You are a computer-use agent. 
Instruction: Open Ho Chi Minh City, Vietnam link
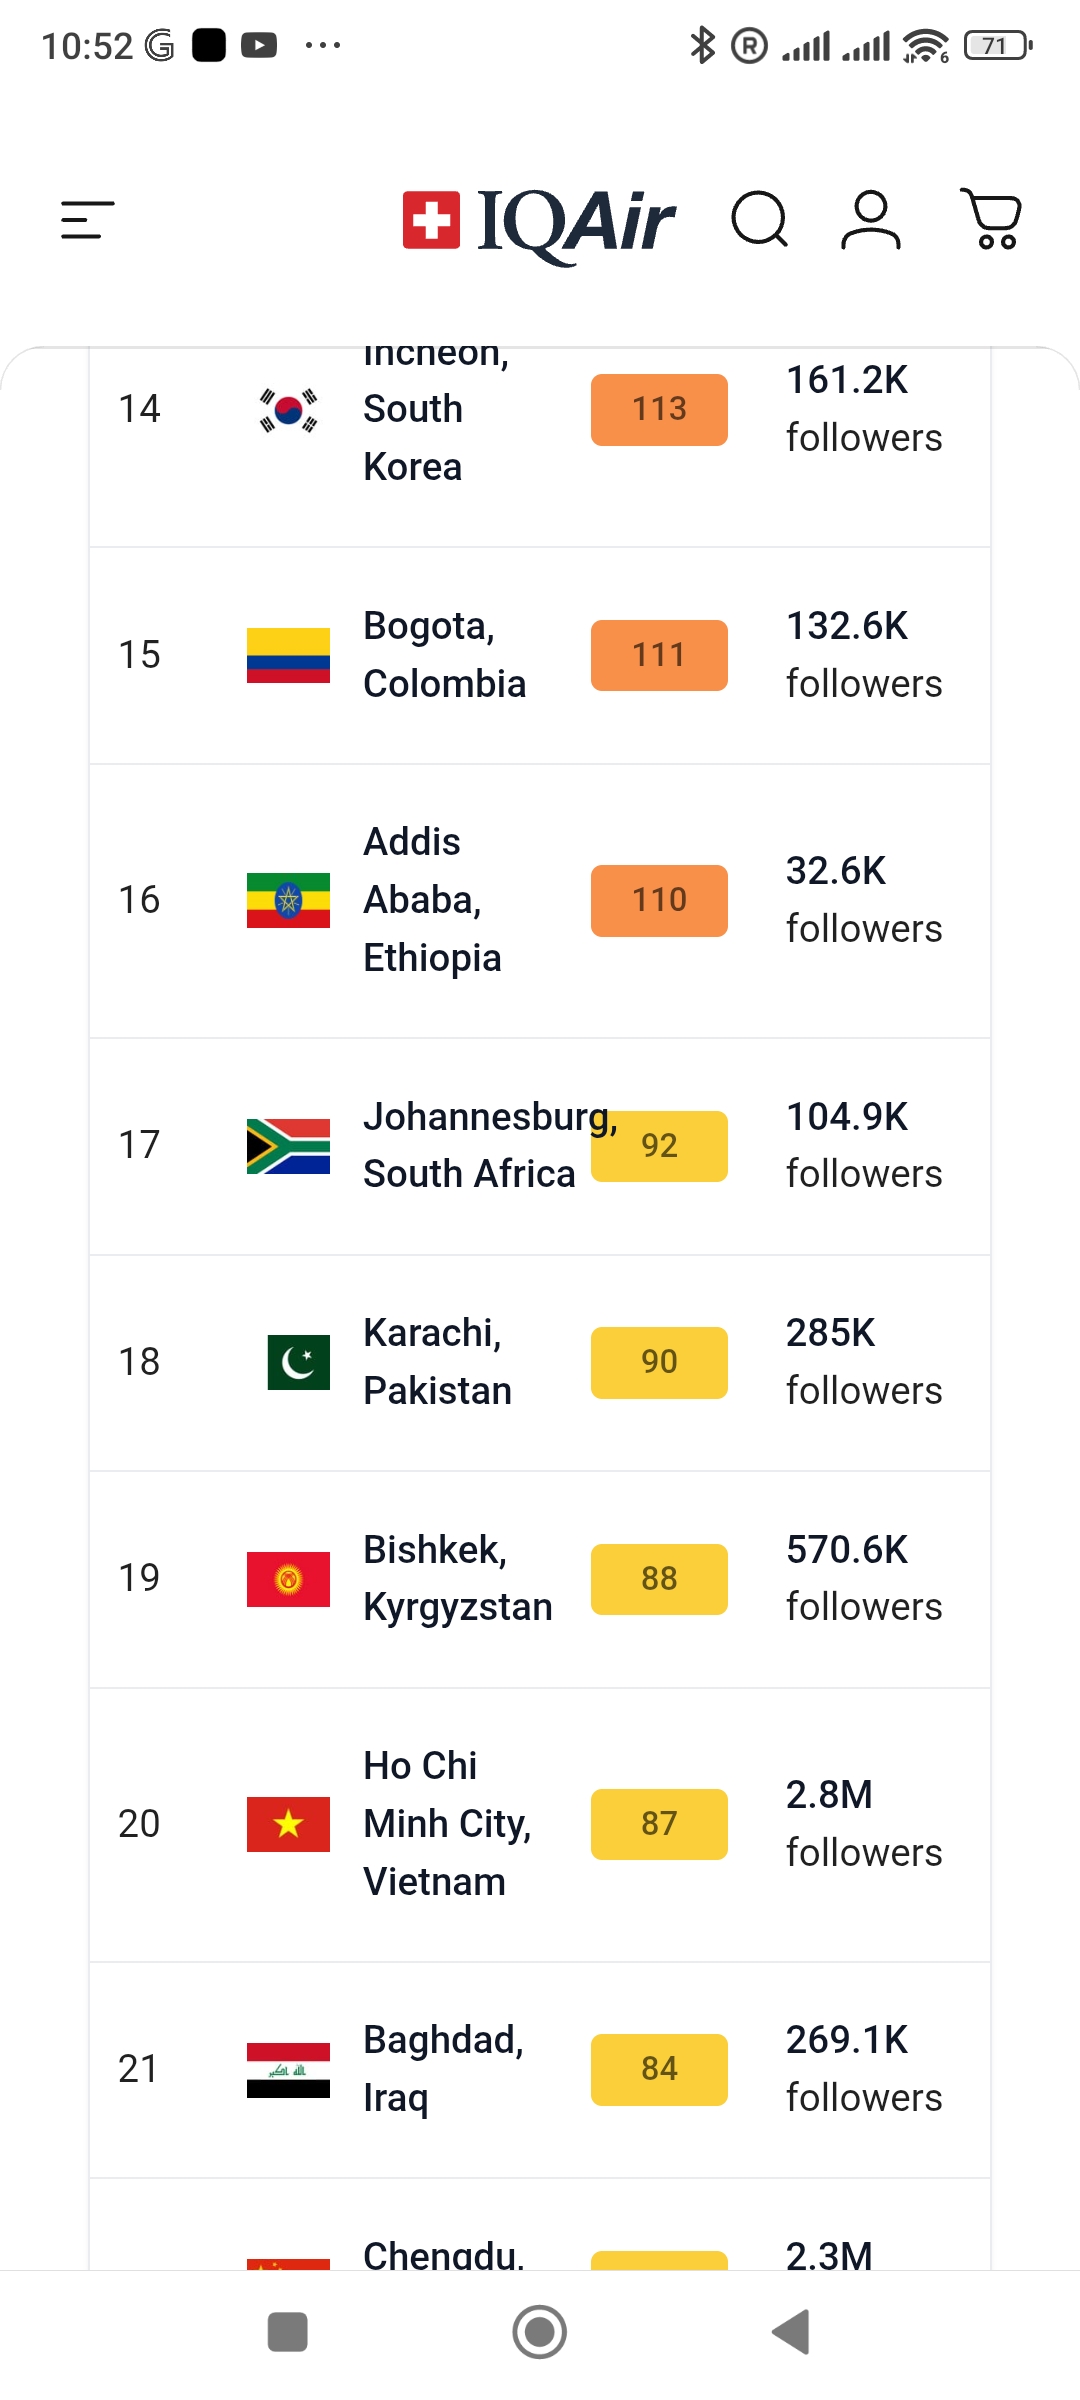click(447, 1824)
